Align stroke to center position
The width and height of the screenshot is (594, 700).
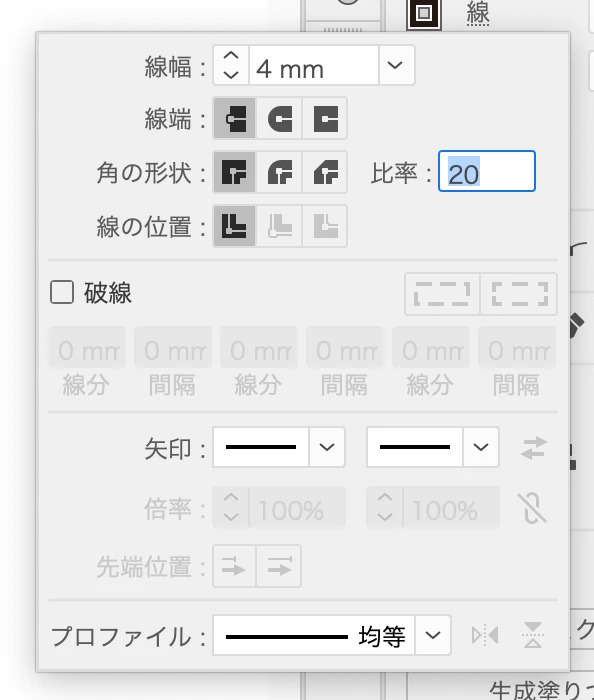click(x=235, y=226)
